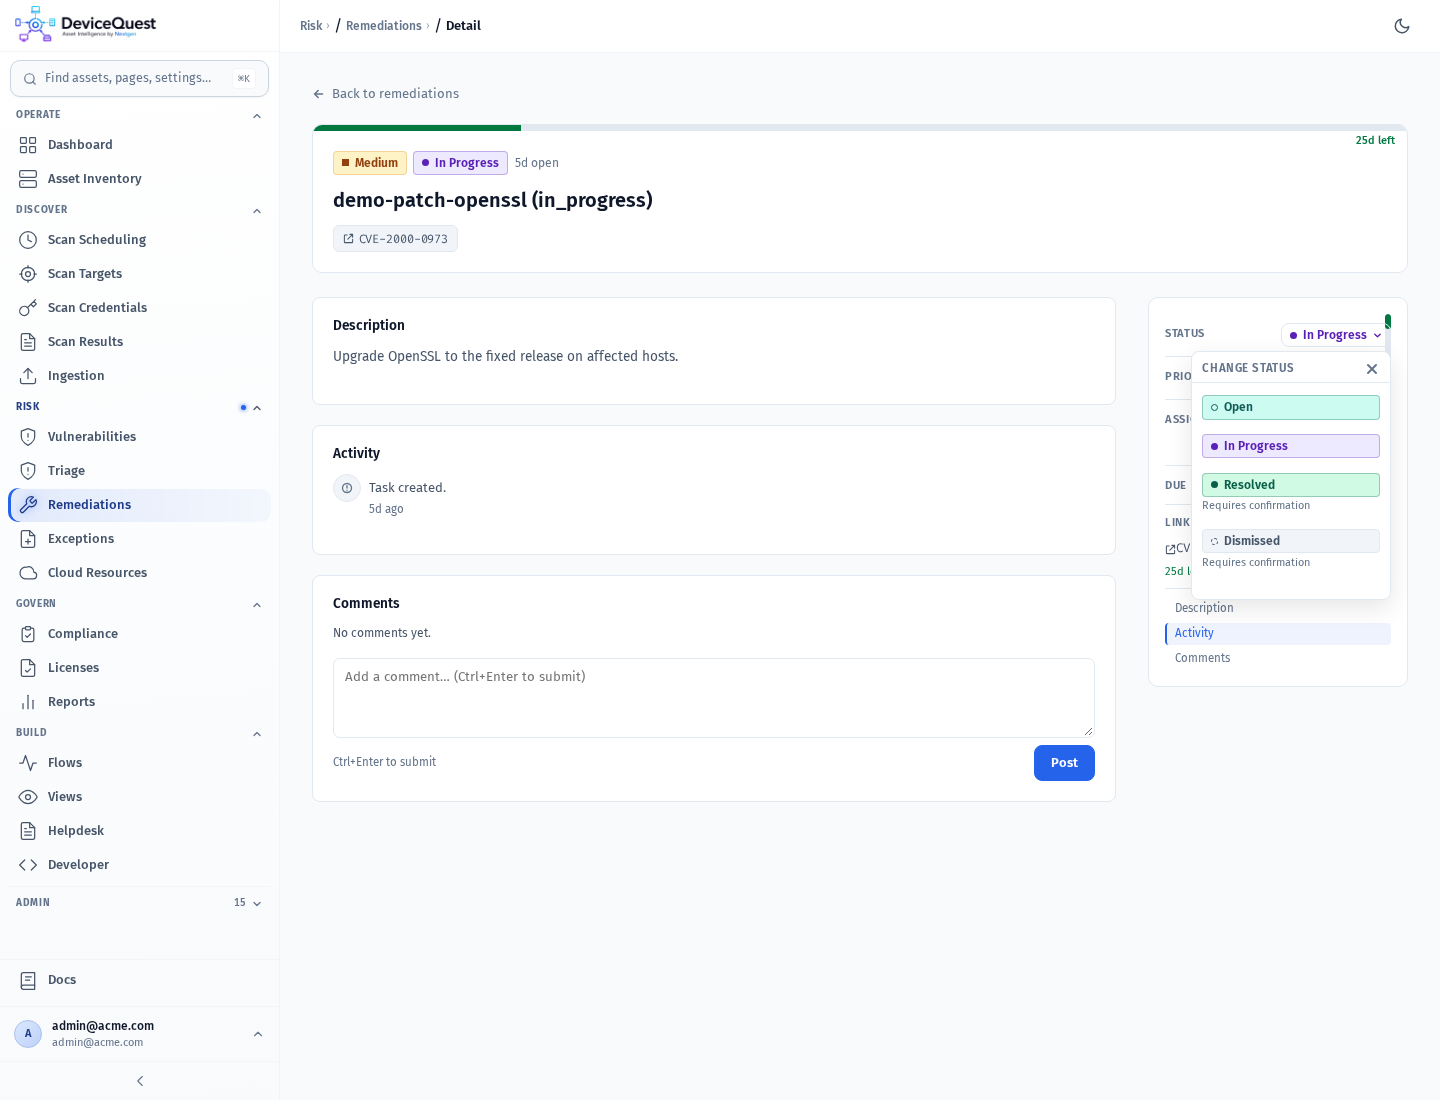Click the Cloud Resources cloud icon
Image resolution: width=1440 pixels, height=1100 pixels.
[28, 573]
